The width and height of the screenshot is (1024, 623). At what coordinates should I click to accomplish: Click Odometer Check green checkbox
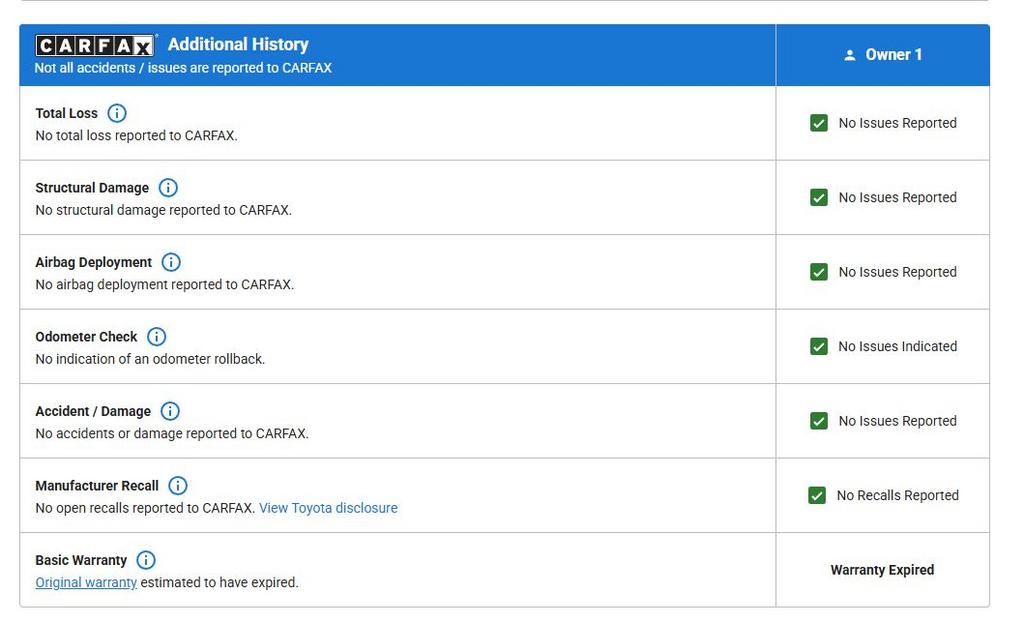(x=819, y=347)
